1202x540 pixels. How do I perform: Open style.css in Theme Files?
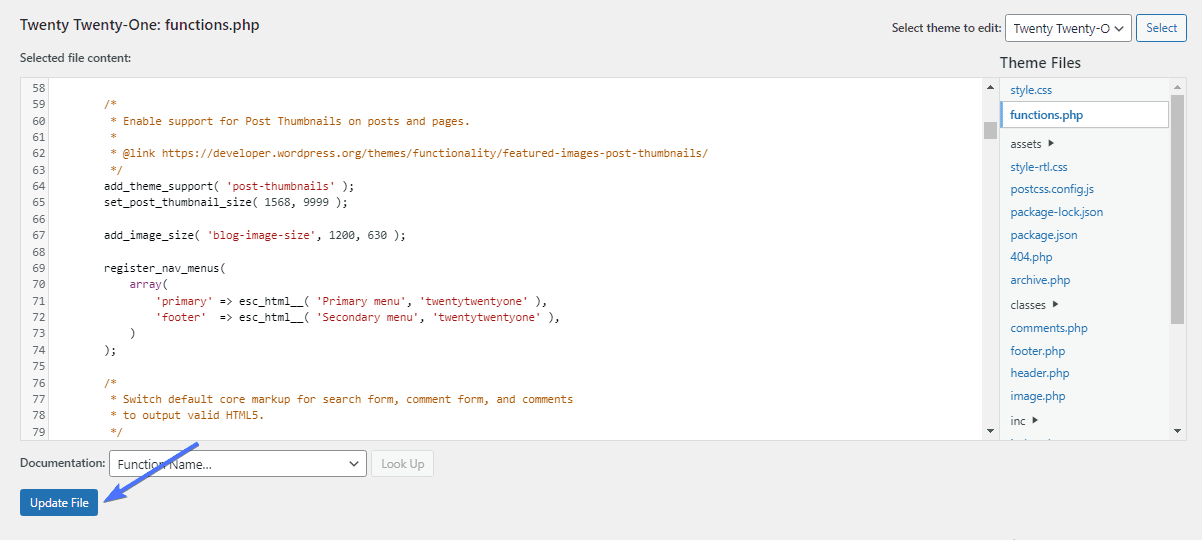(x=1031, y=90)
